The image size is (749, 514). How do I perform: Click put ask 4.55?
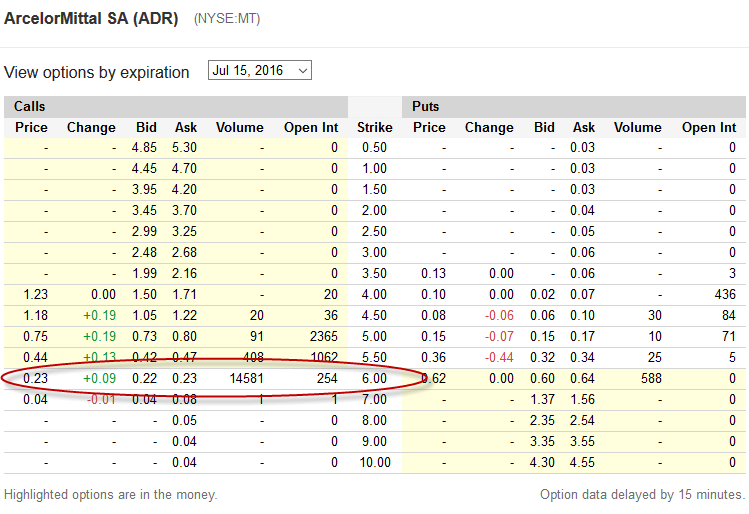click(582, 463)
